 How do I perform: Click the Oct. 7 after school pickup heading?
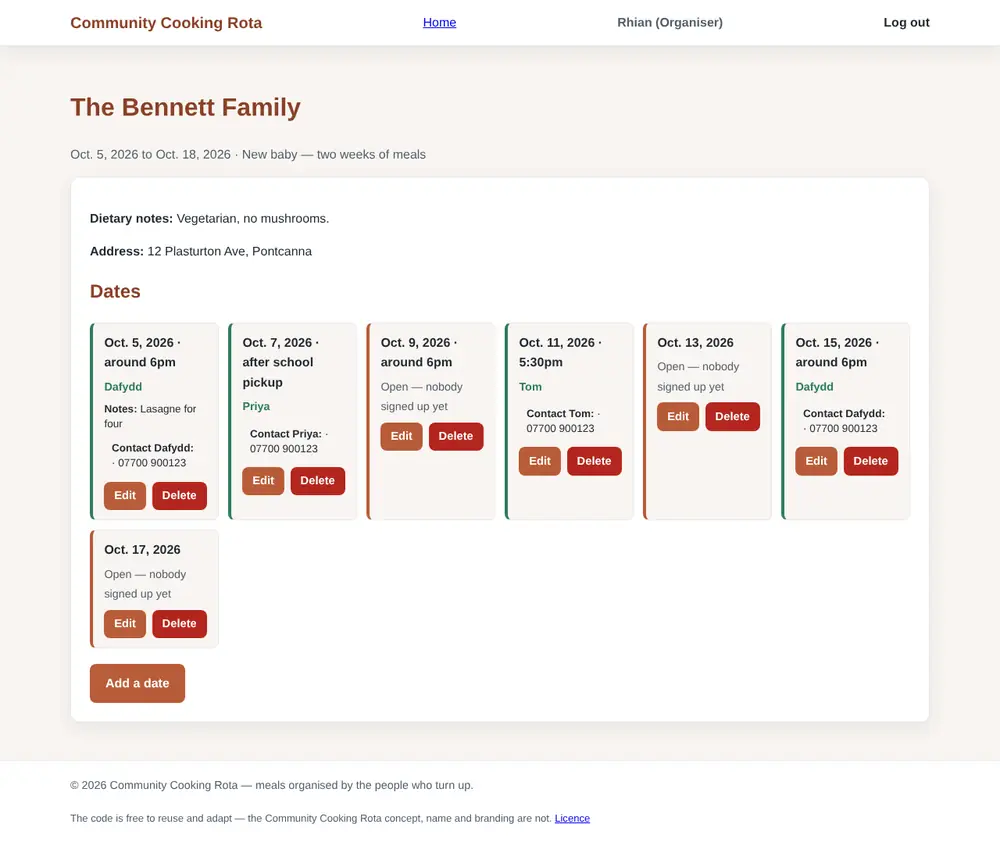coord(281,362)
